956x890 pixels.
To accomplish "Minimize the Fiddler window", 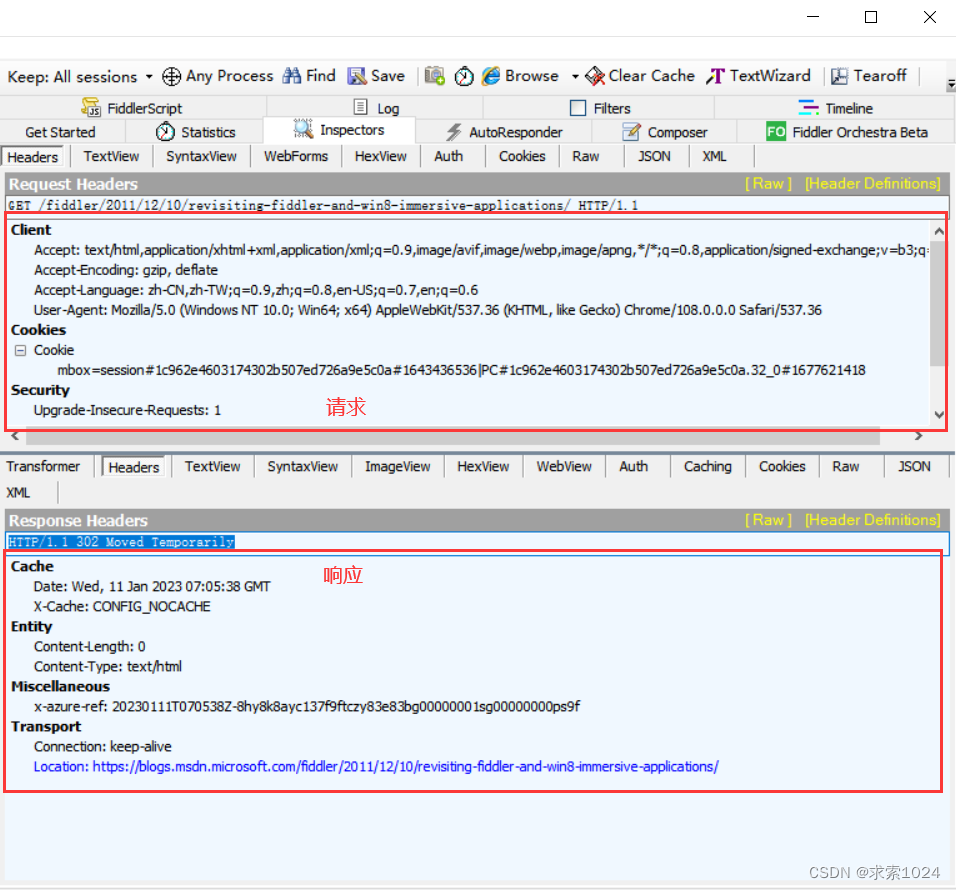I will tap(813, 17).
